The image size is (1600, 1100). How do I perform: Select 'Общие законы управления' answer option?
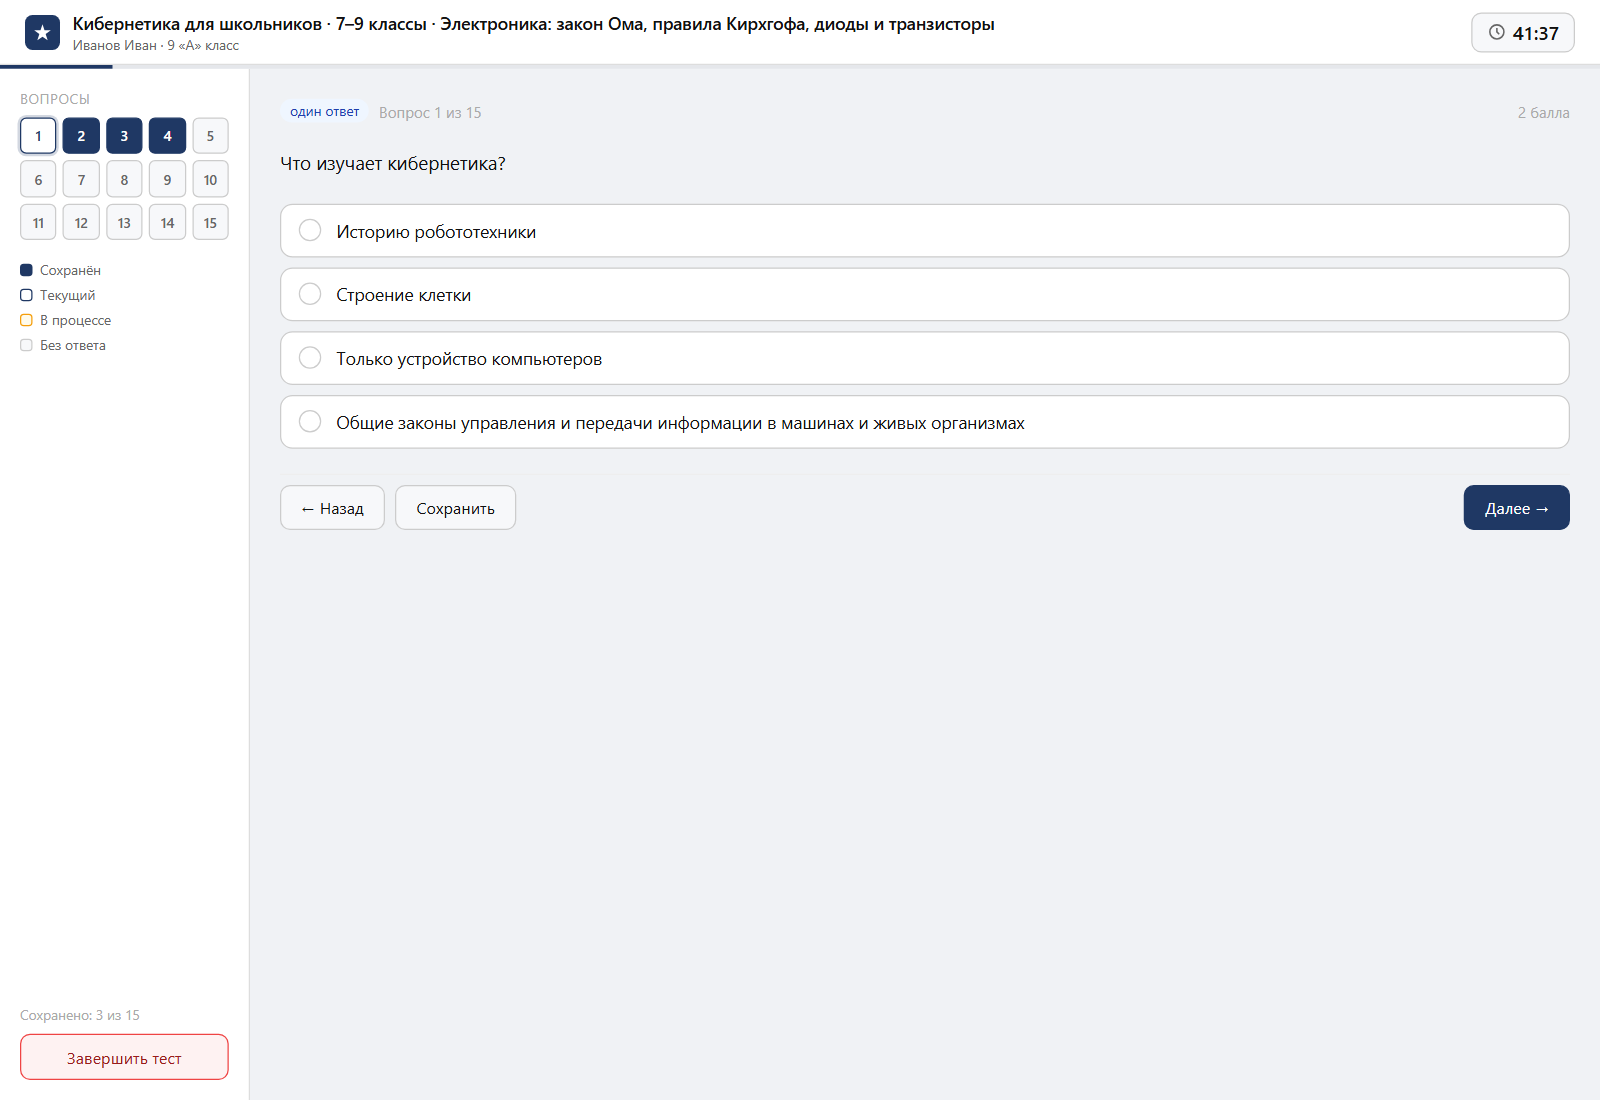(924, 422)
